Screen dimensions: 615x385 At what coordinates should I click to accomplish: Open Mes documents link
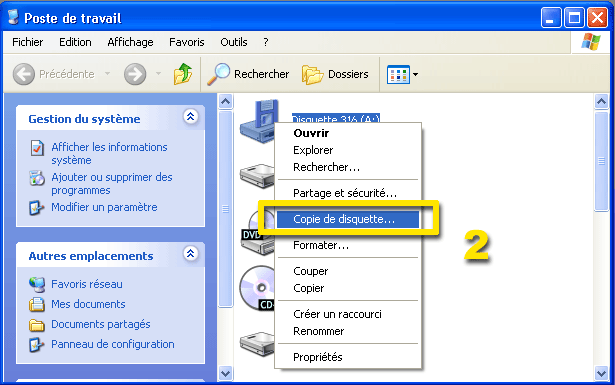point(88,304)
